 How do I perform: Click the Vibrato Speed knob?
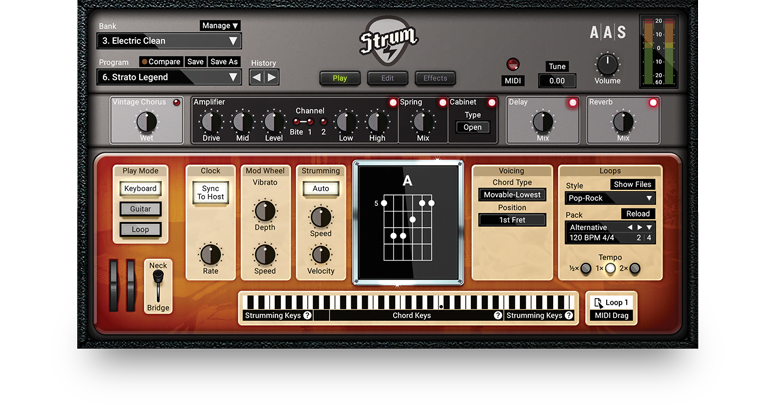(x=265, y=254)
